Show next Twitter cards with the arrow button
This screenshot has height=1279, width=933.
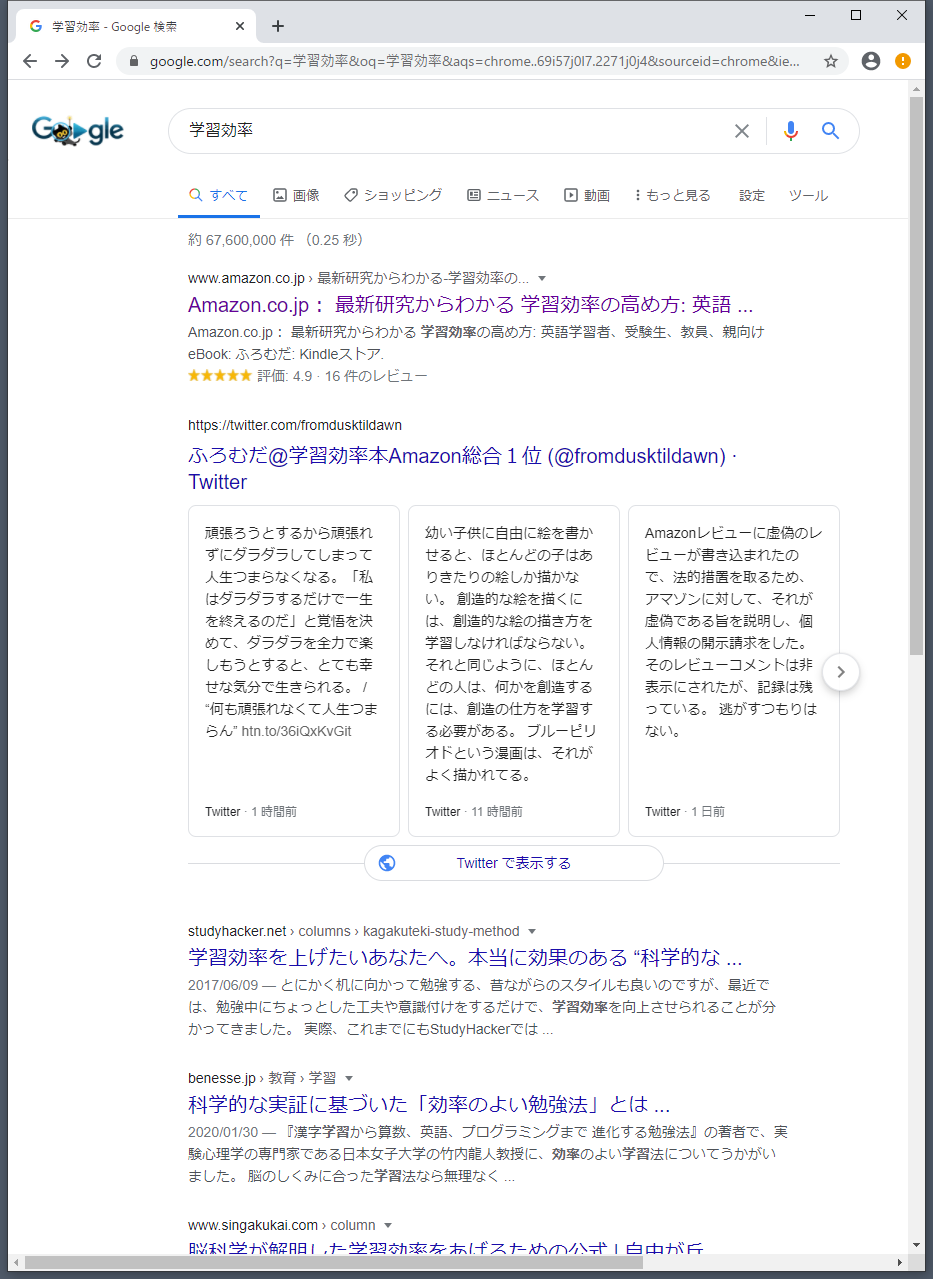[841, 672]
